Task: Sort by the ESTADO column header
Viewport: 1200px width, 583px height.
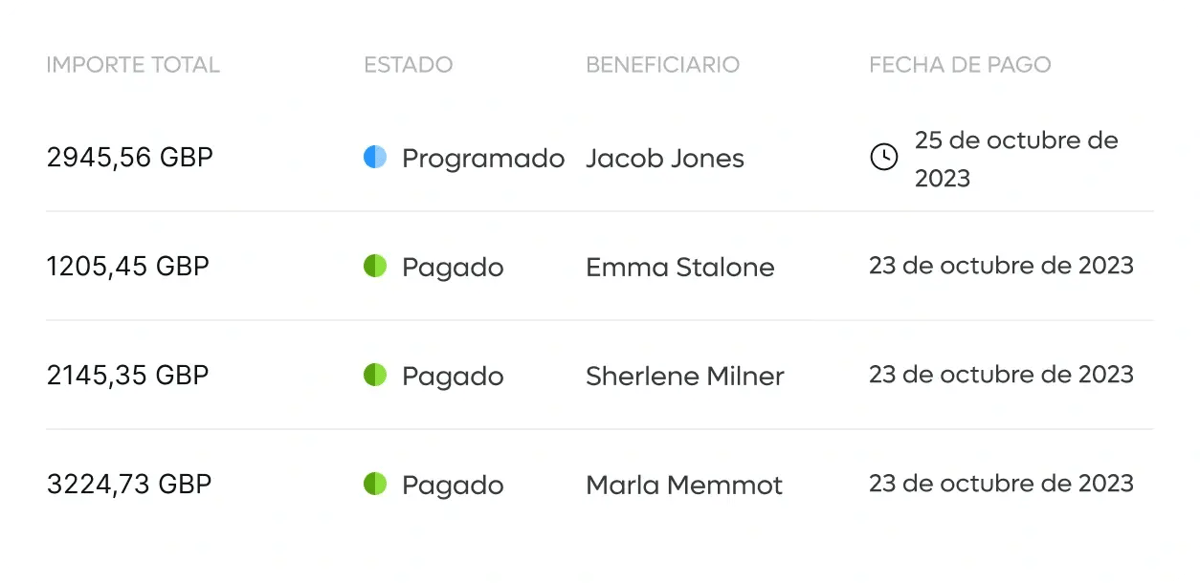Action: (408, 65)
